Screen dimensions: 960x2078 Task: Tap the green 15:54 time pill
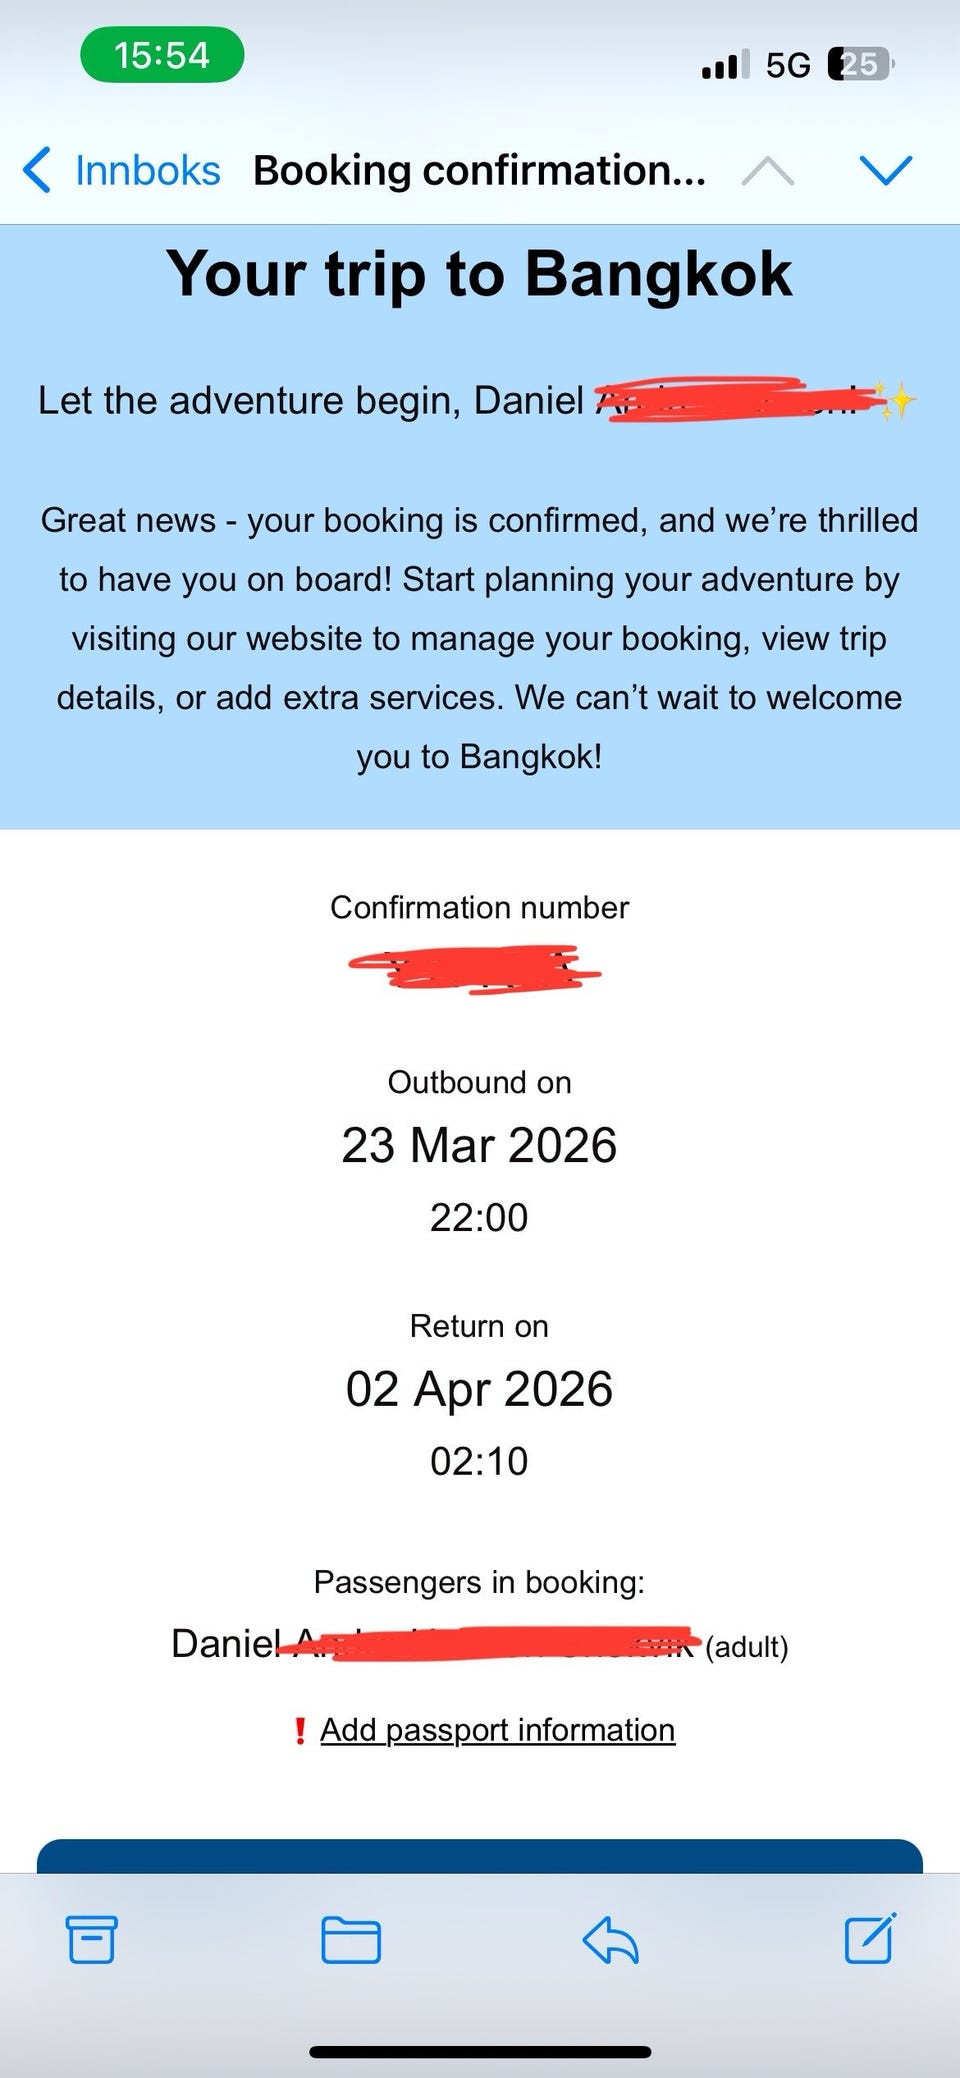[162, 55]
